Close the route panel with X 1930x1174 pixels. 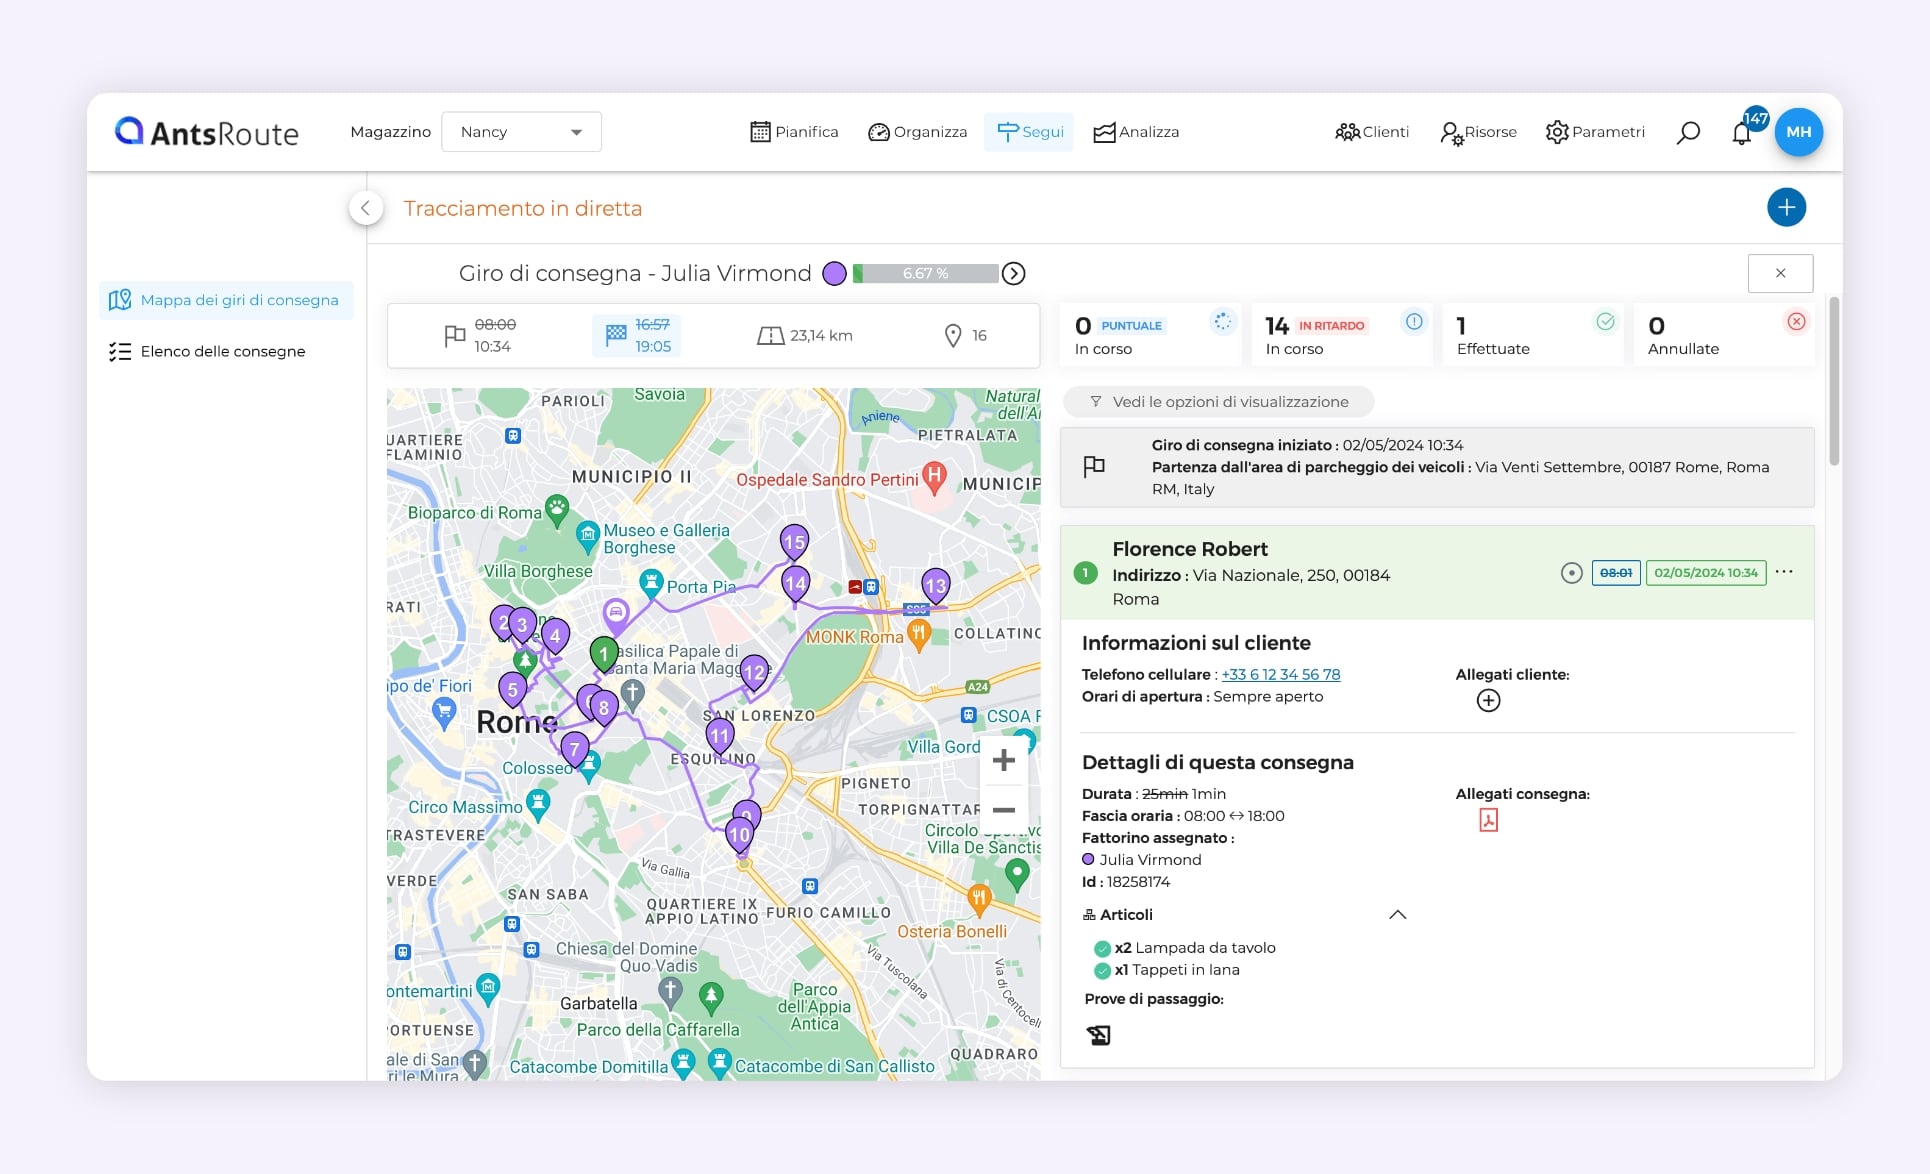(1780, 273)
